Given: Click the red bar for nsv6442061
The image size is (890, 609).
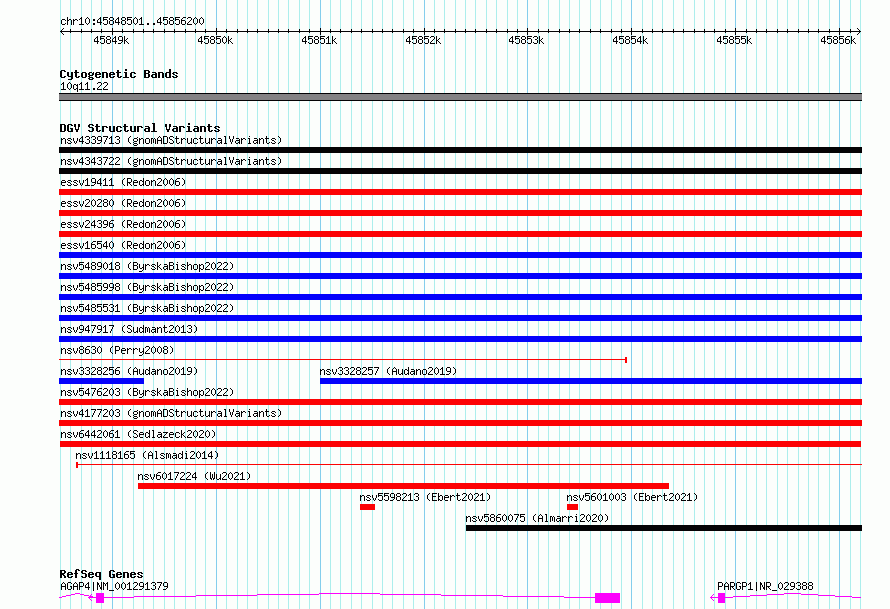Looking at the screenshot, I should coord(460,444).
